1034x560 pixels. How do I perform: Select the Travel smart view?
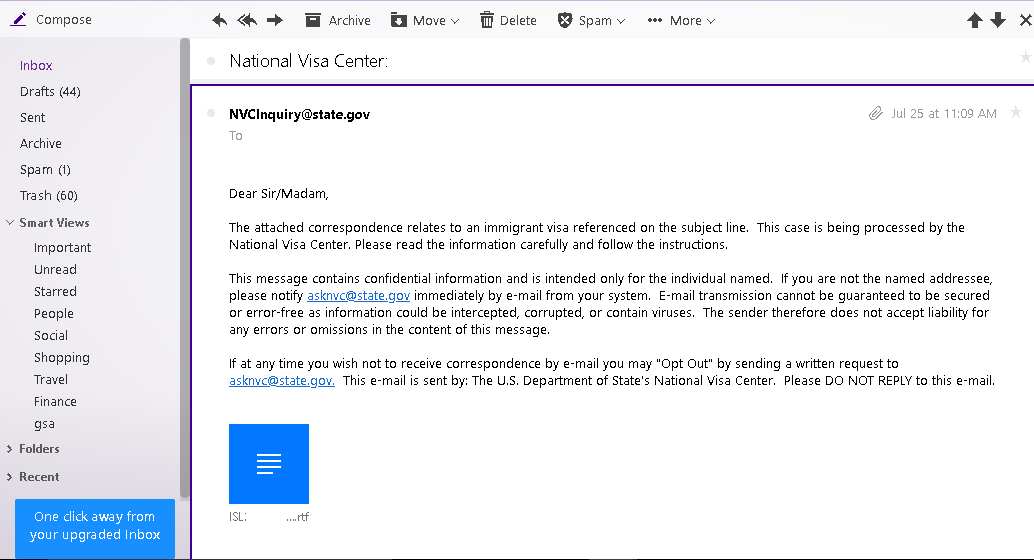coord(51,379)
